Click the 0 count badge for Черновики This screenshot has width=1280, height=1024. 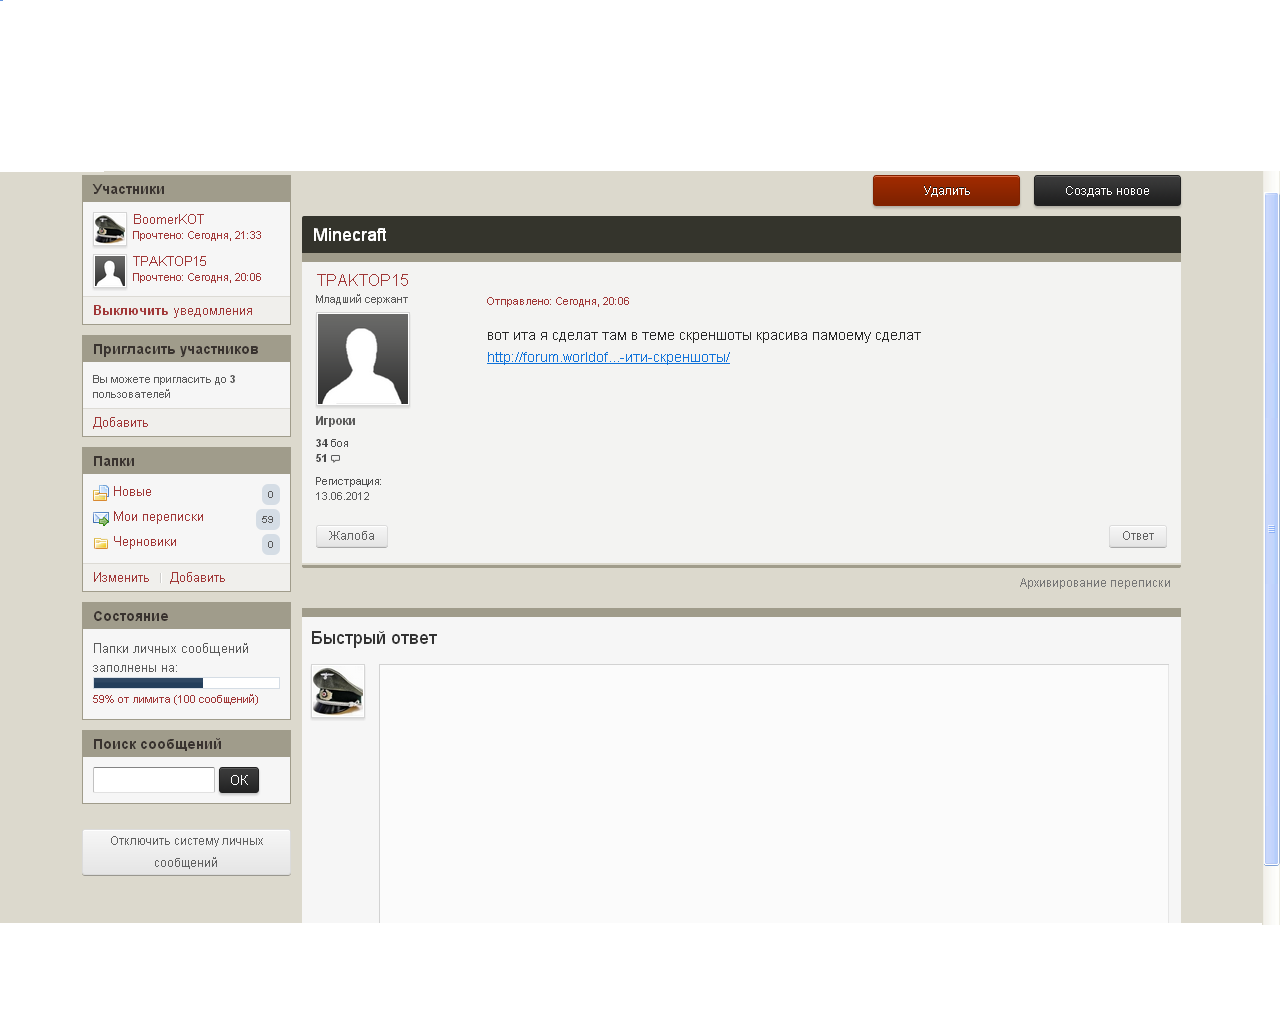(x=270, y=544)
